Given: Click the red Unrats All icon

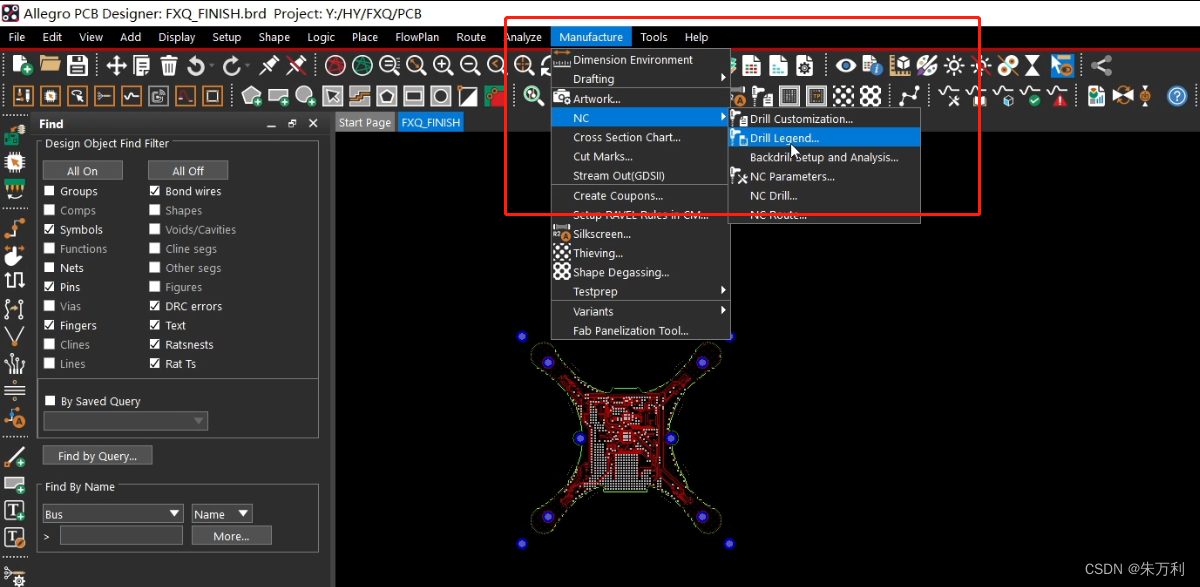Looking at the screenshot, I should coord(336,66).
